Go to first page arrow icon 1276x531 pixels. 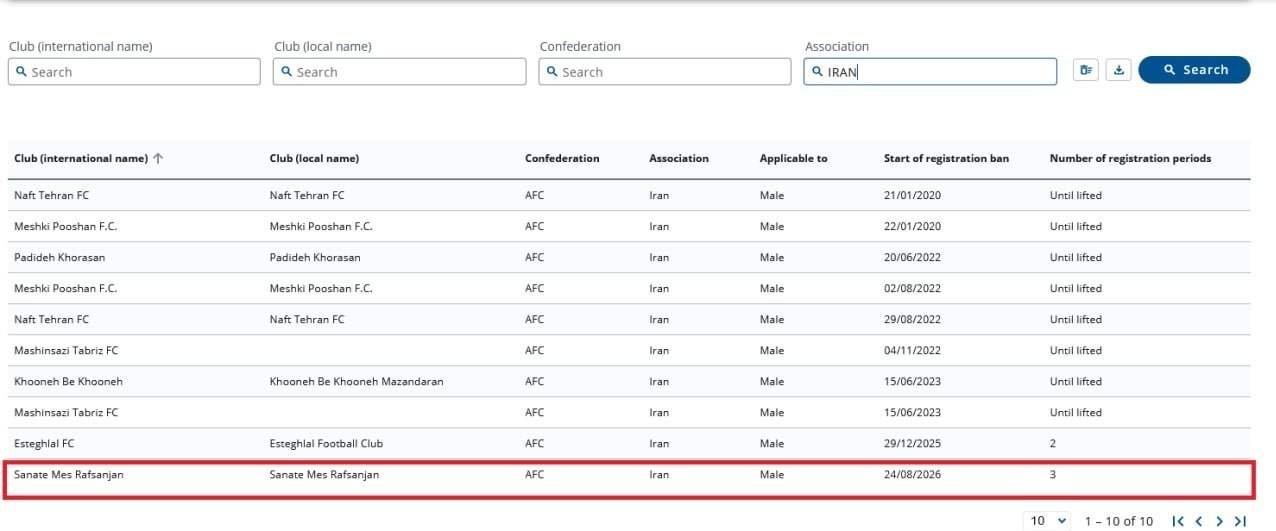(x=1178, y=521)
